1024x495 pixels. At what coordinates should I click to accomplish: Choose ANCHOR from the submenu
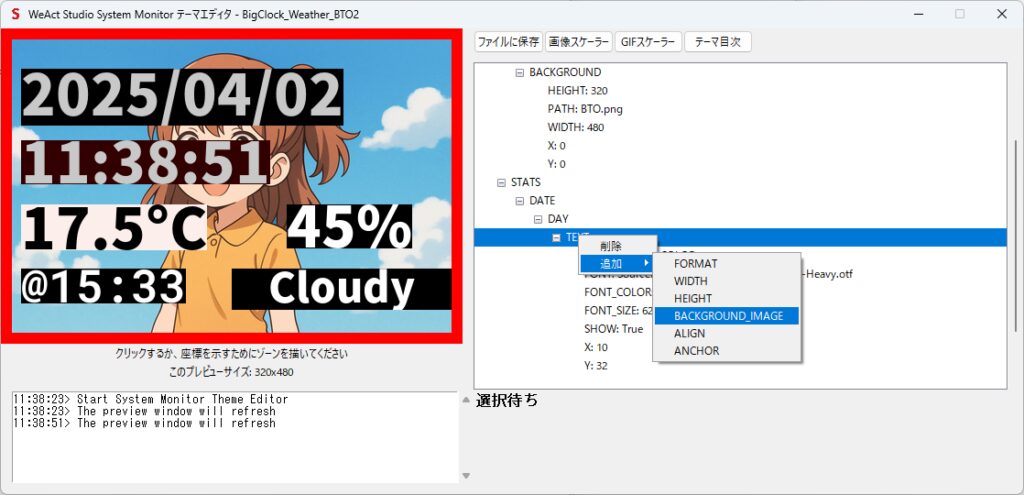click(696, 351)
